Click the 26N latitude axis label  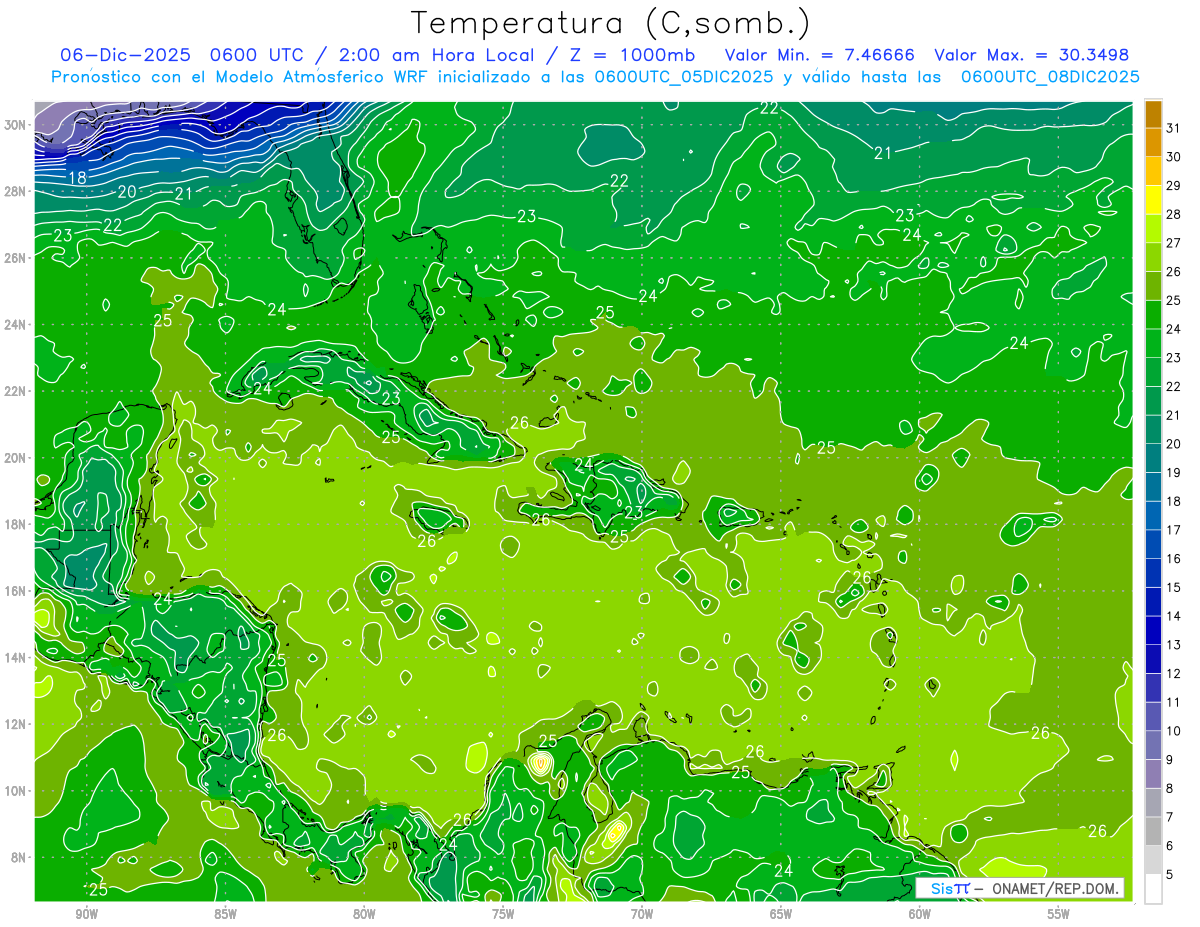pos(17,257)
